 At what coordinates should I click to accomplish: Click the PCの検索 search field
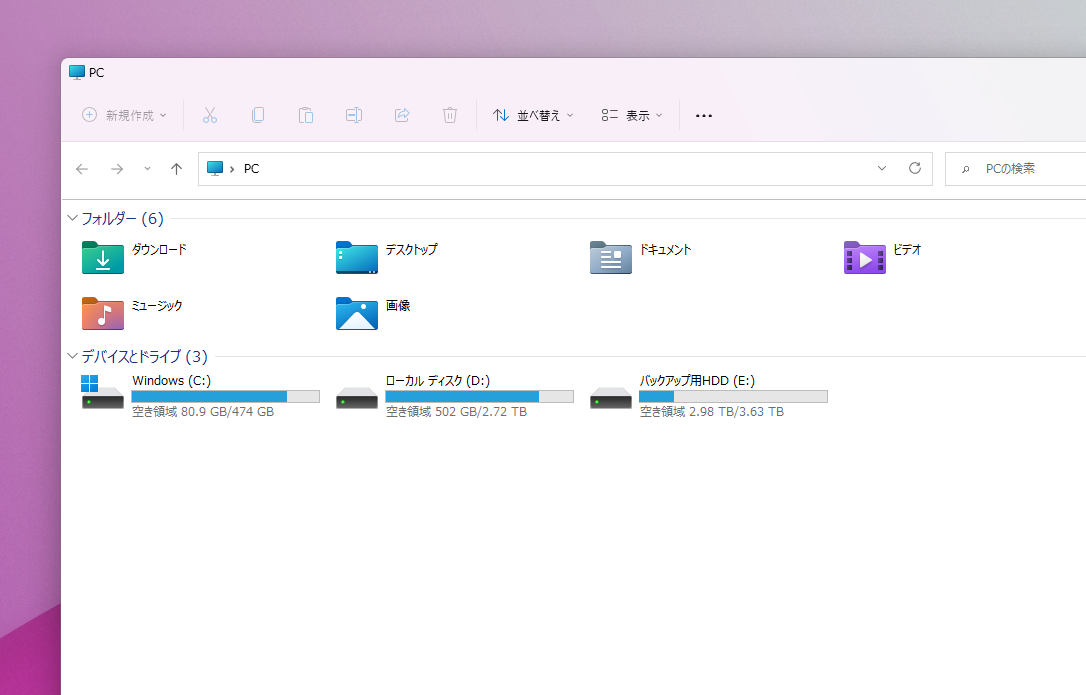1015,169
